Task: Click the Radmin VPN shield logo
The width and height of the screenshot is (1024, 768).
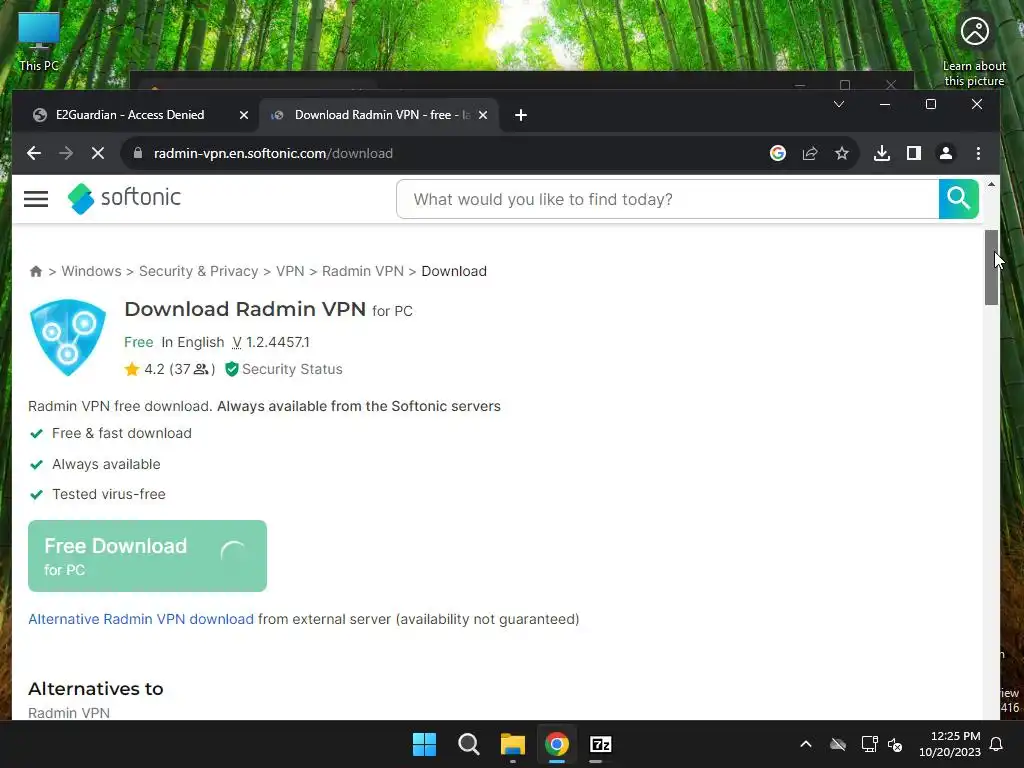Action: 67,337
